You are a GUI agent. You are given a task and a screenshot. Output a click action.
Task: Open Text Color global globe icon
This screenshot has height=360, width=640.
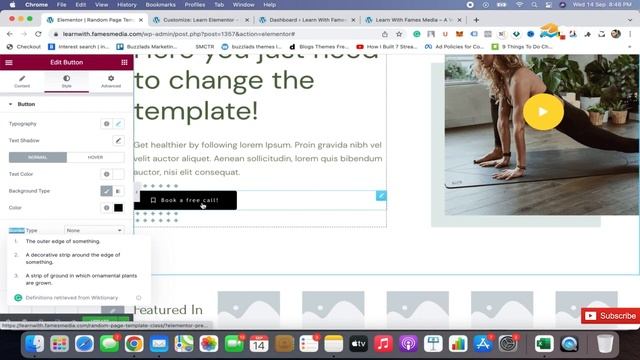(x=107, y=174)
